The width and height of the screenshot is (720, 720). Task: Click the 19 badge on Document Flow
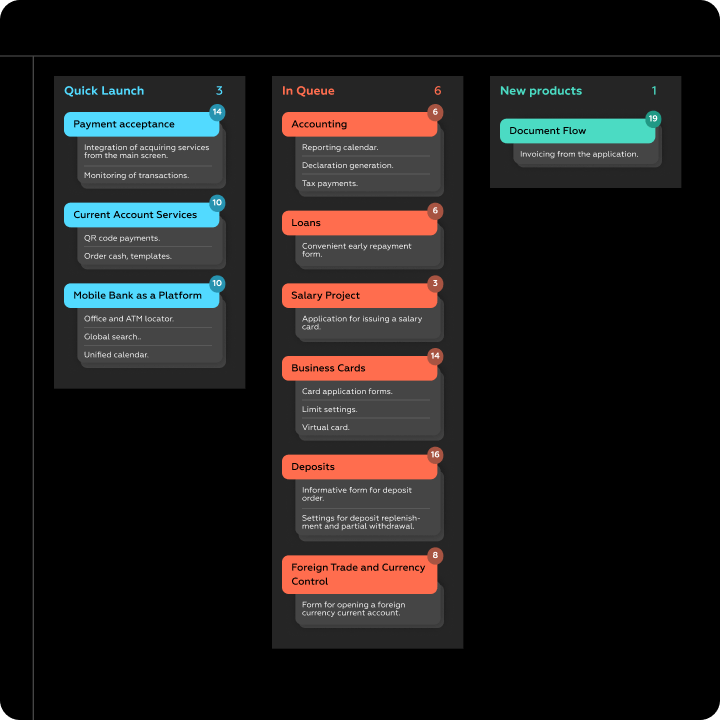(x=653, y=119)
